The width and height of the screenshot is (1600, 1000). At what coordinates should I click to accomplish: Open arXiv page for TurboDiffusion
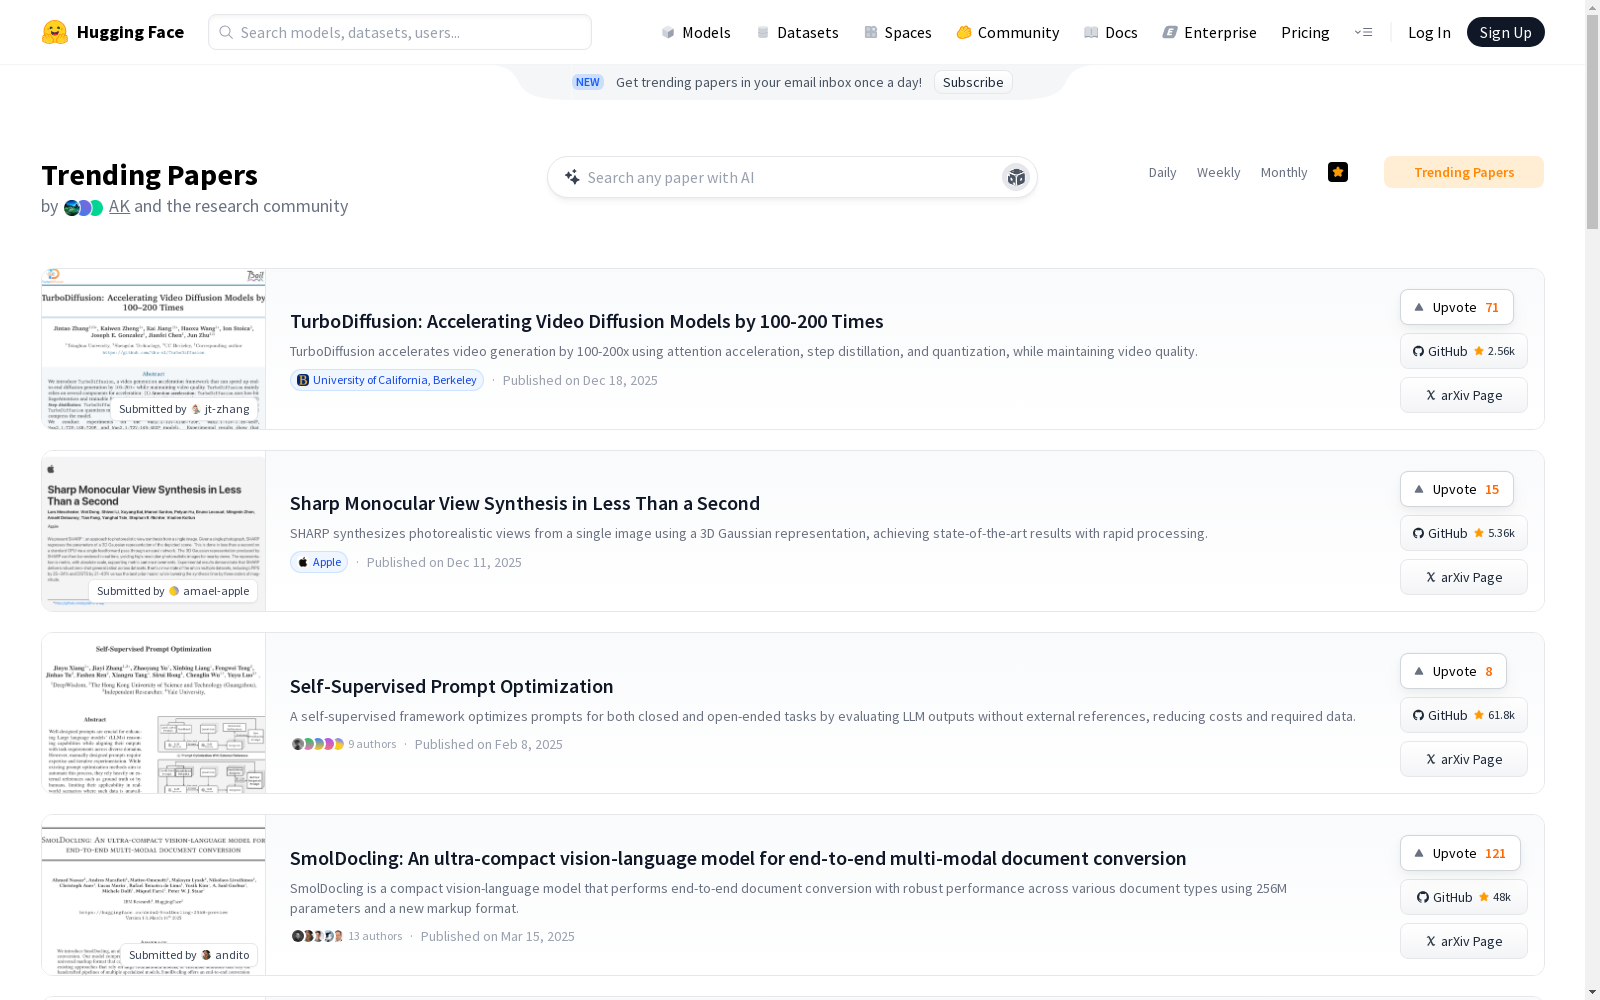point(1464,395)
